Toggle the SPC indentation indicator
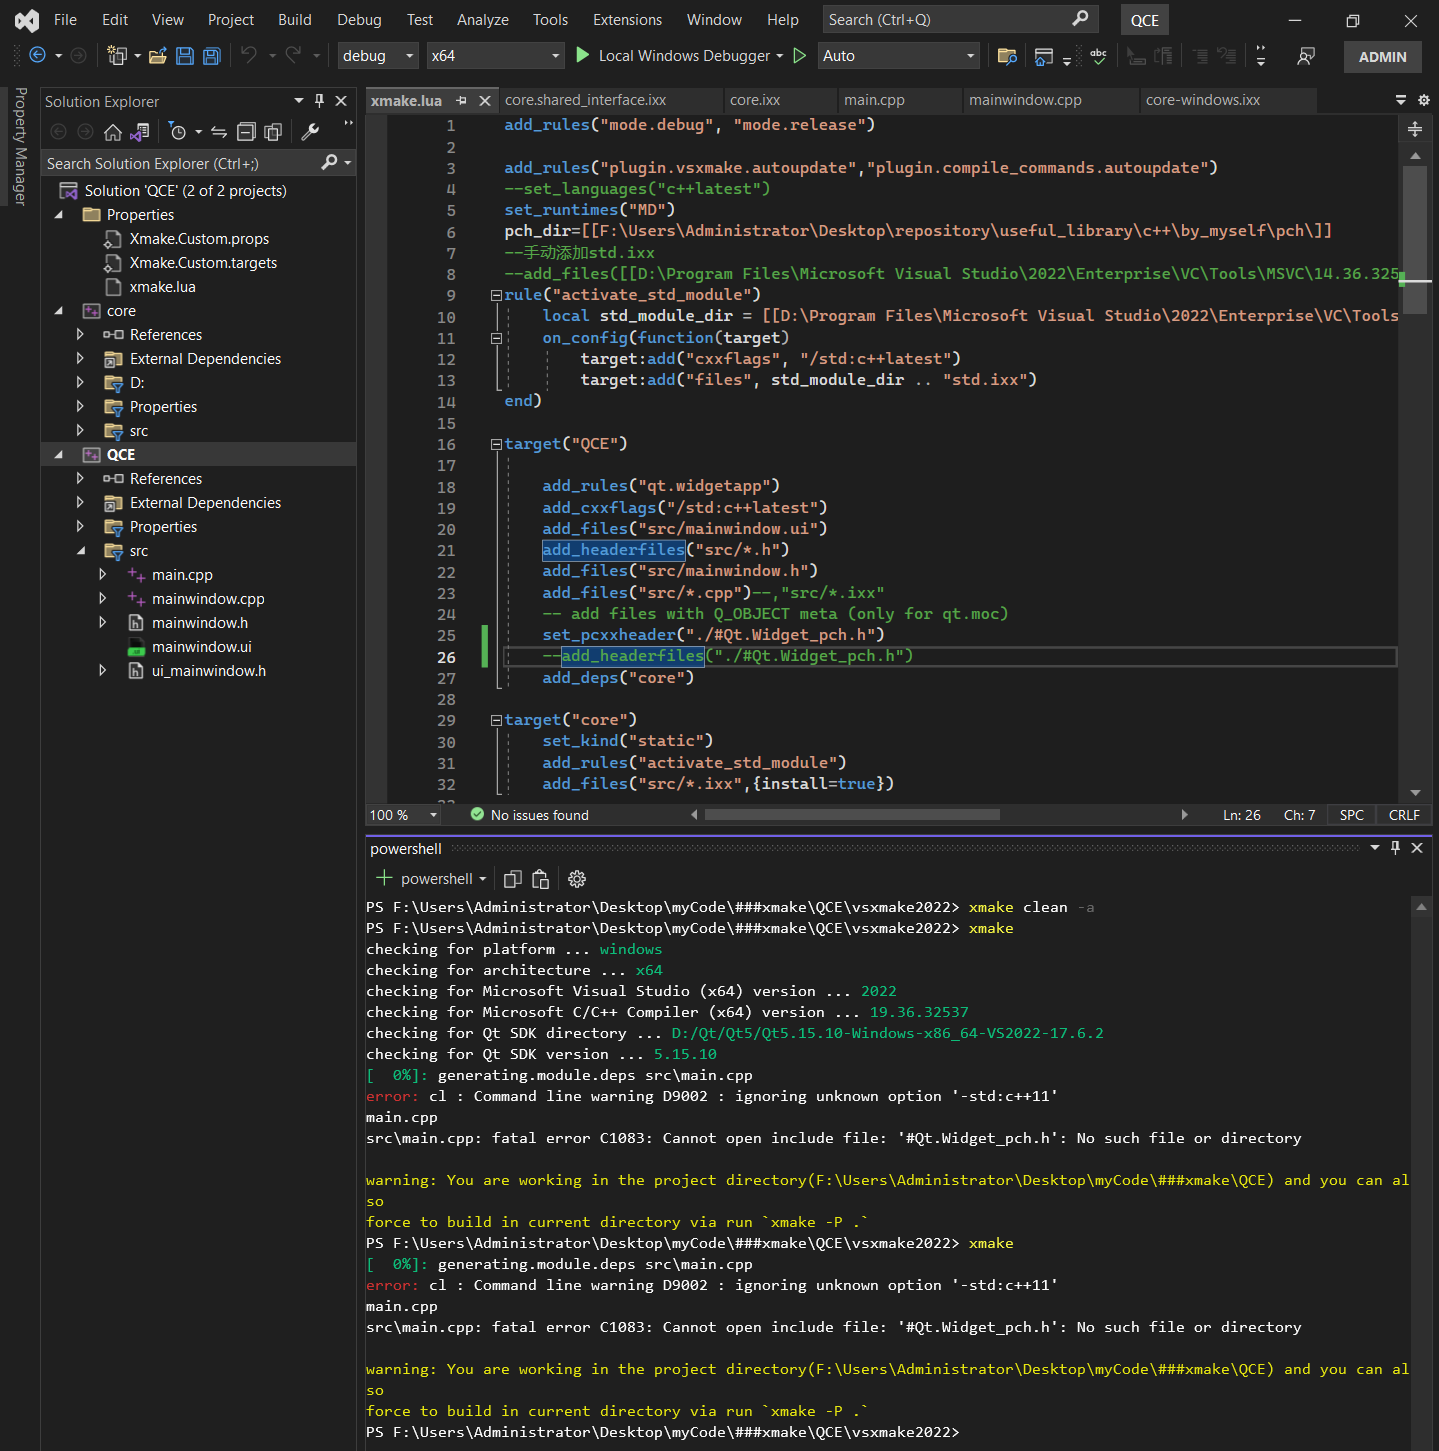The width and height of the screenshot is (1439, 1451). pos(1351,815)
